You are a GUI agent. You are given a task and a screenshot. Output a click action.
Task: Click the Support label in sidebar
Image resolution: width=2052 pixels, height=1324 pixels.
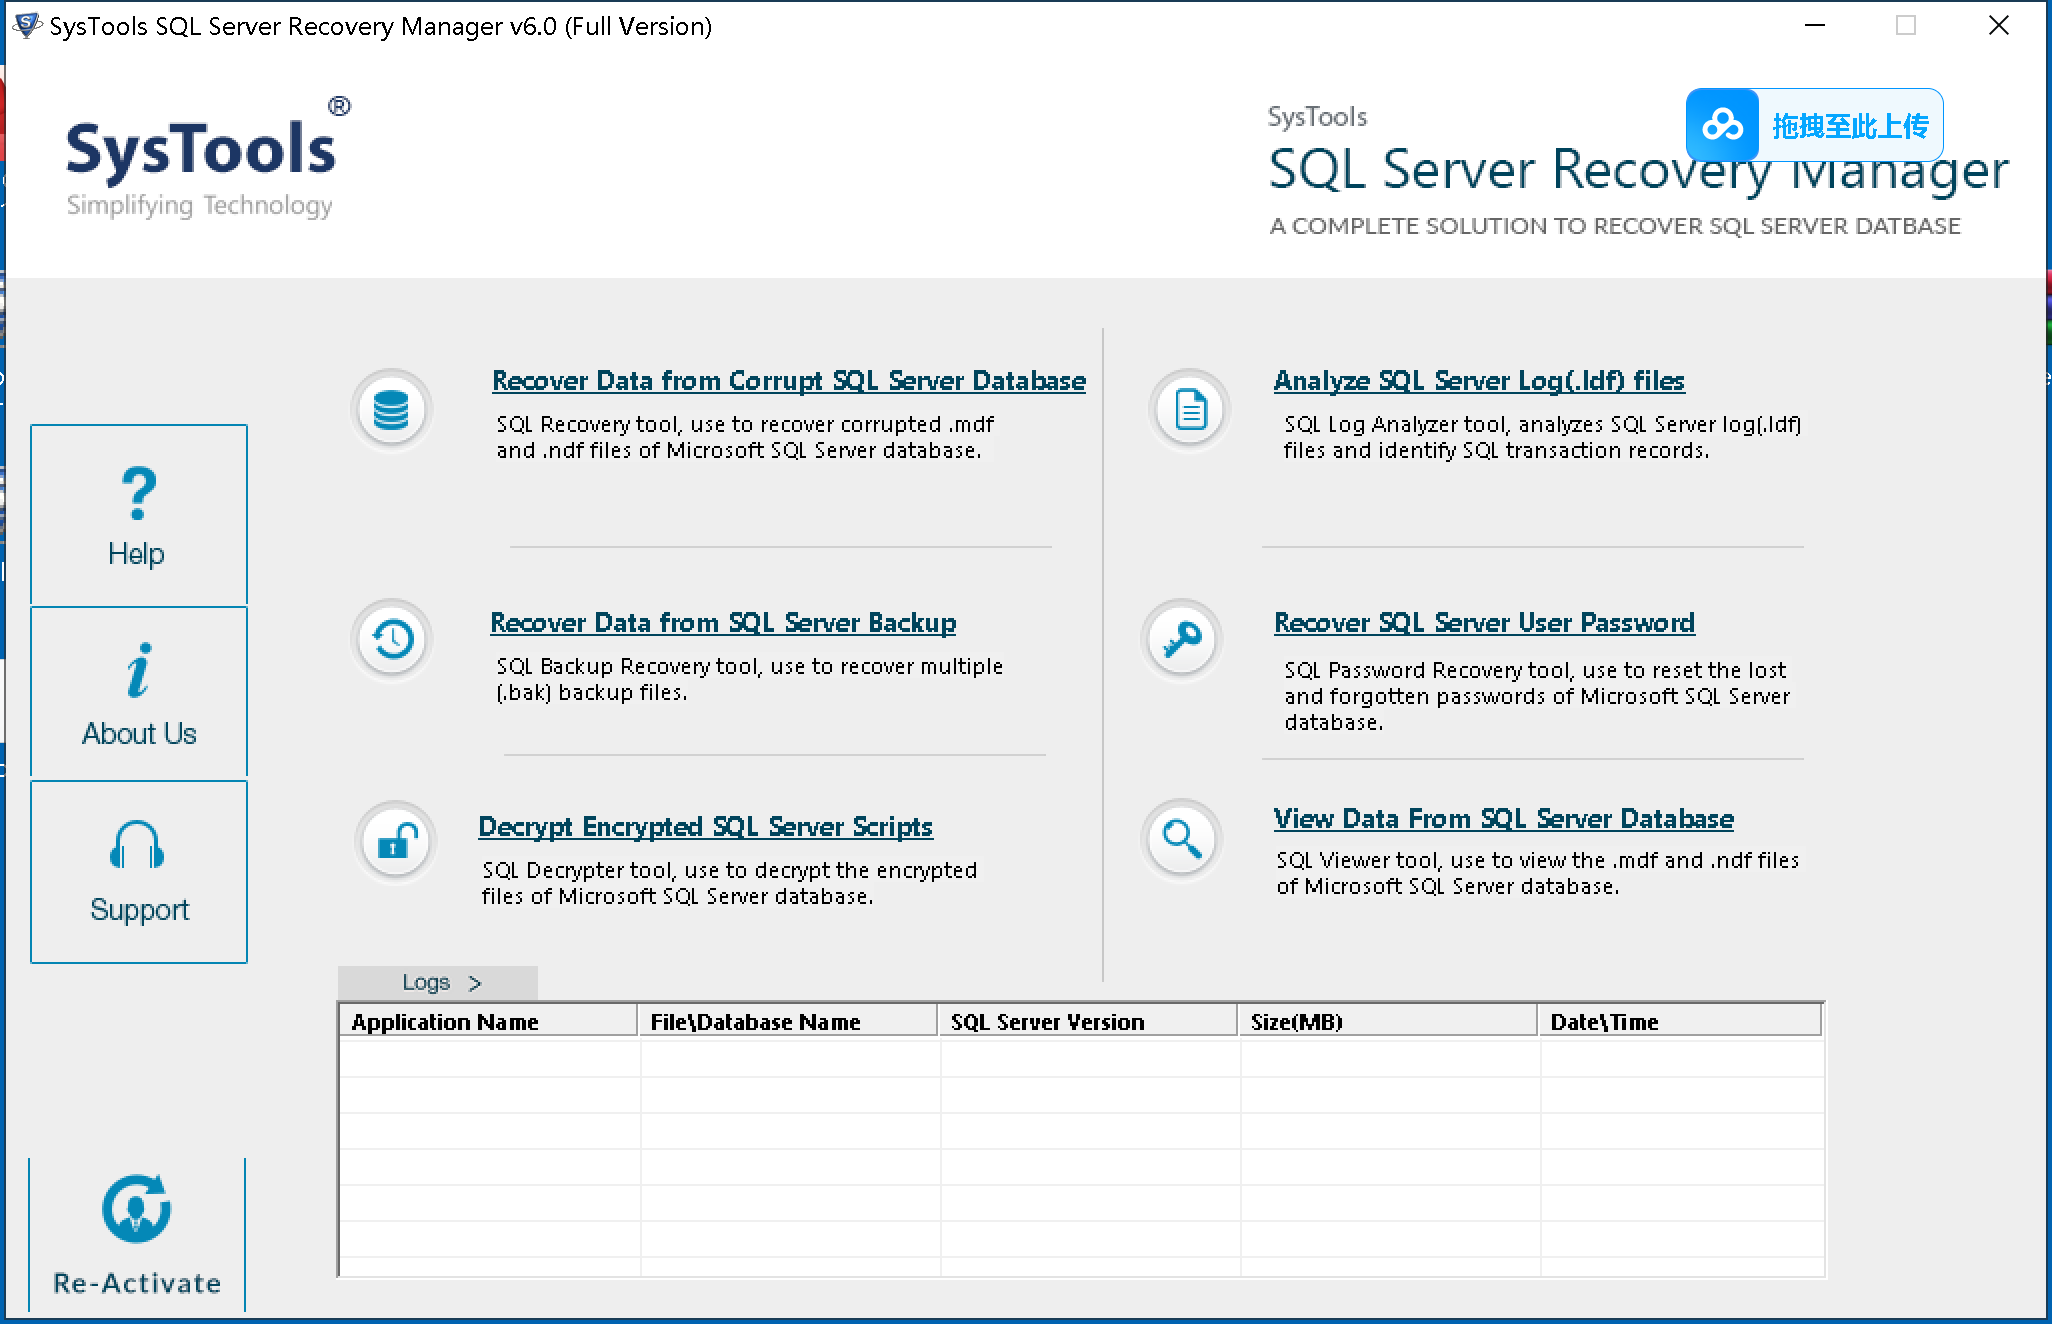pos(139,910)
